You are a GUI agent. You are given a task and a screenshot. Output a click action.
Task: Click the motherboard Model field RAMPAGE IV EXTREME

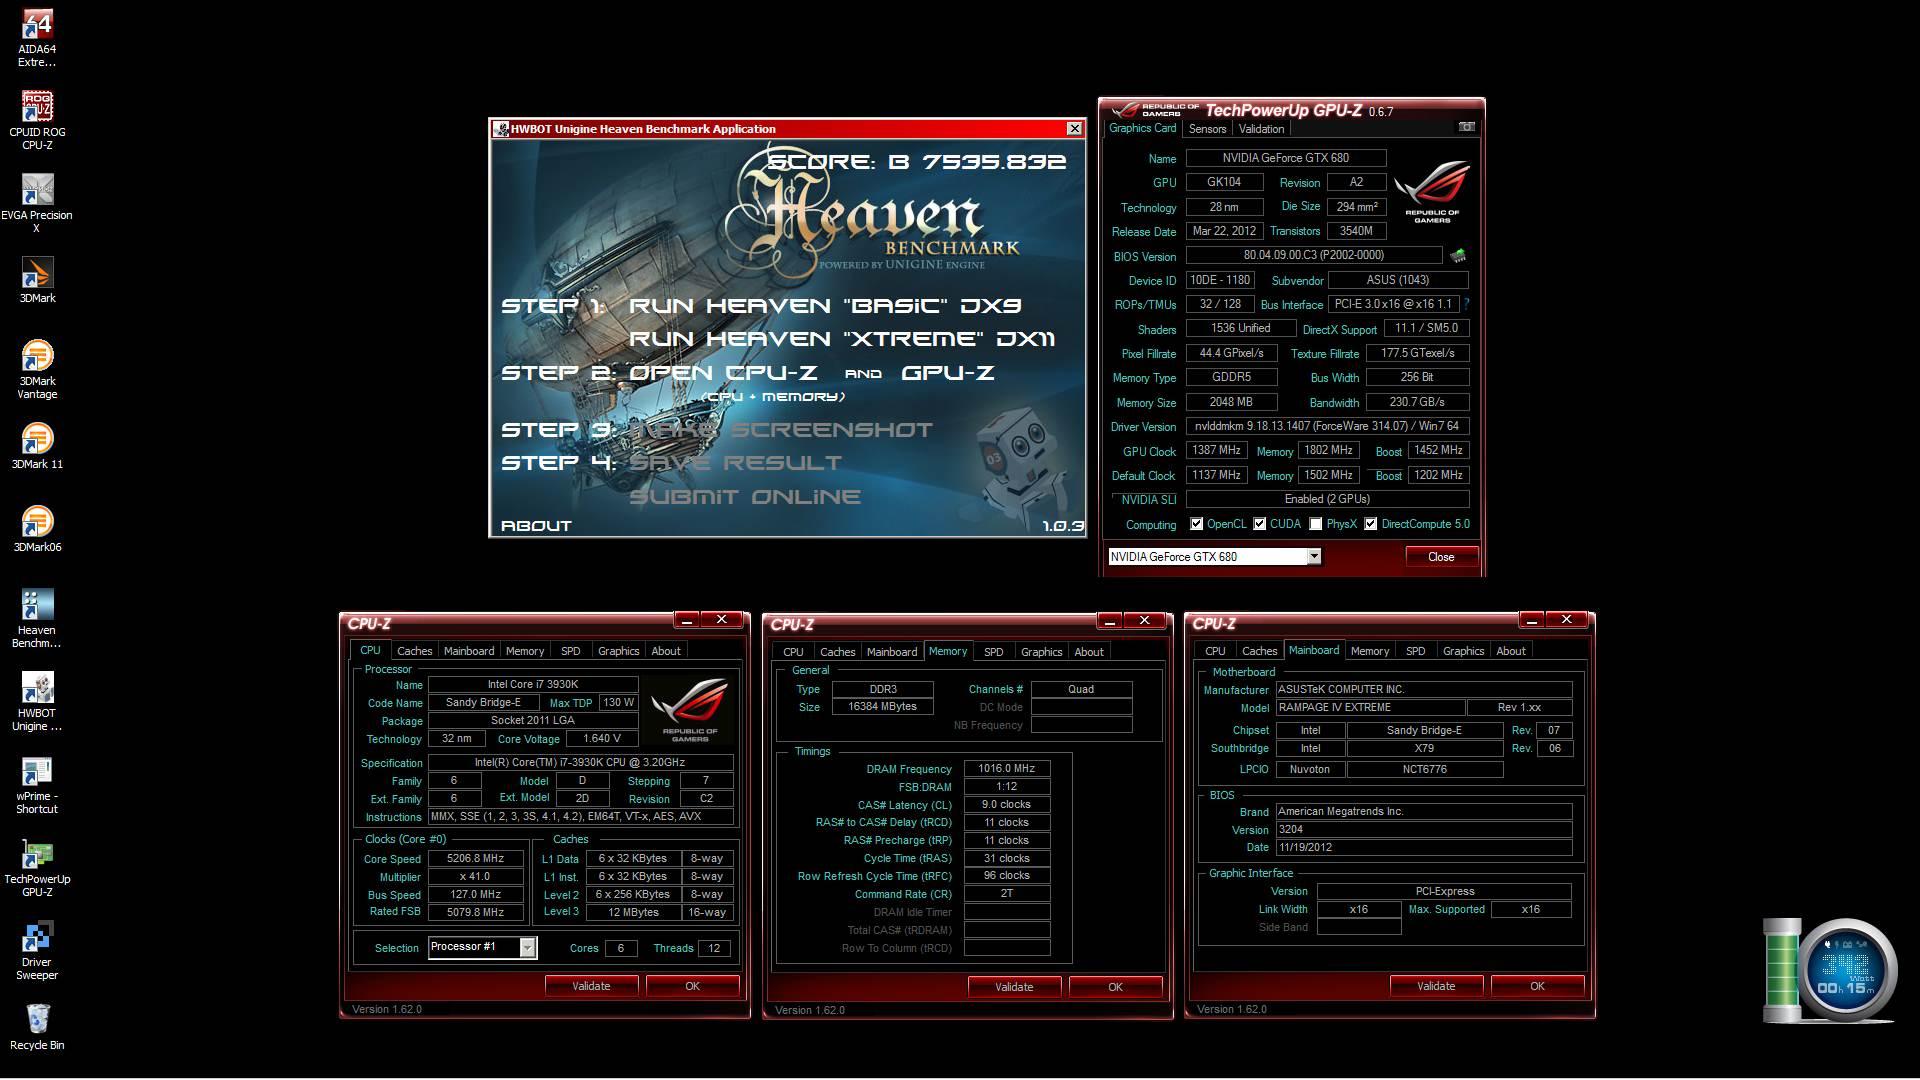click(1371, 708)
